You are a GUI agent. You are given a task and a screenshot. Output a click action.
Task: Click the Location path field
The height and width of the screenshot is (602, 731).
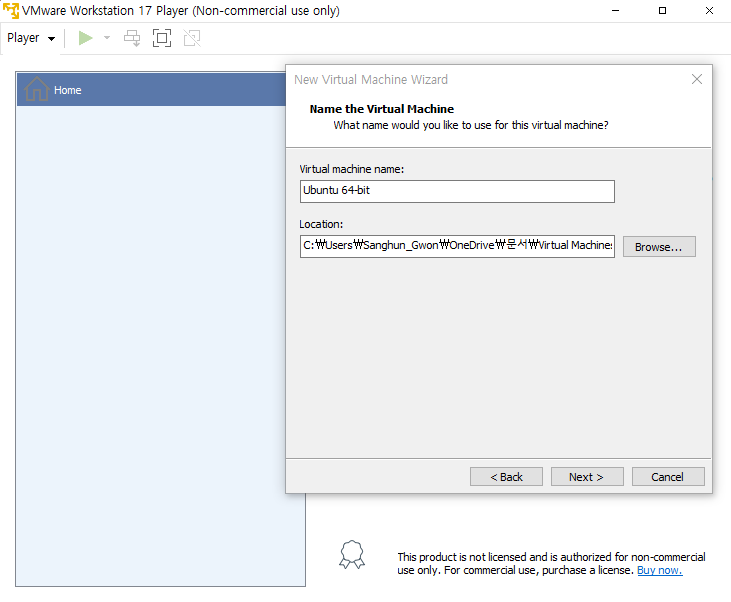pyautogui.click(x=457, y=246)
